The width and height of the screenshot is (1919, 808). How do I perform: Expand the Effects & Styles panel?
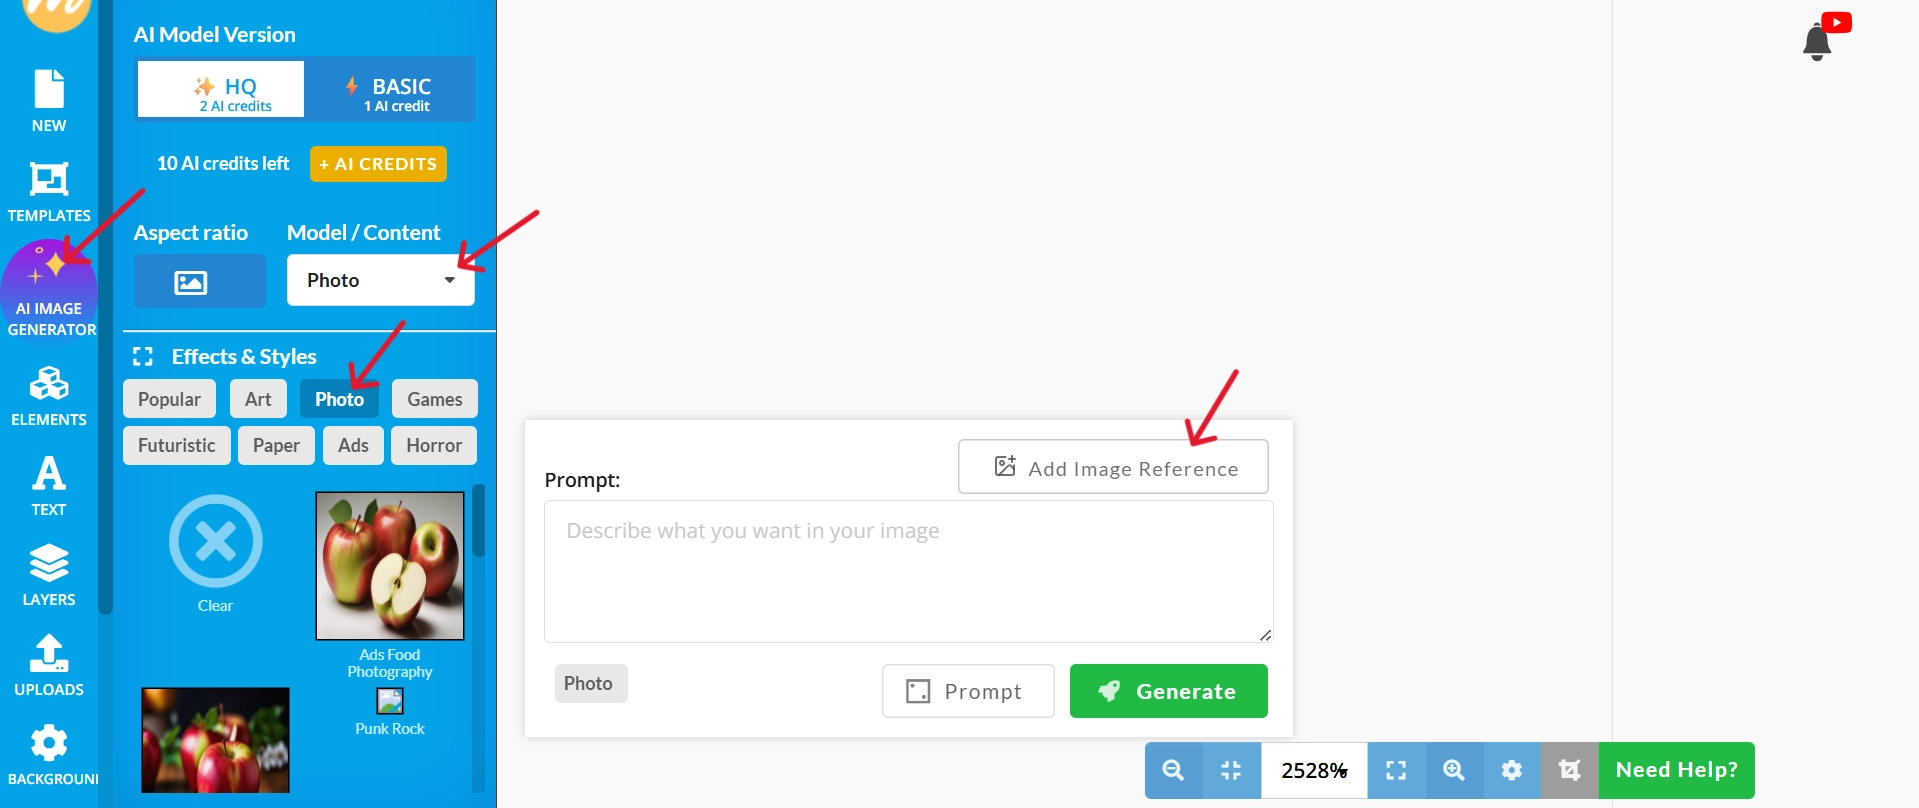142,356
